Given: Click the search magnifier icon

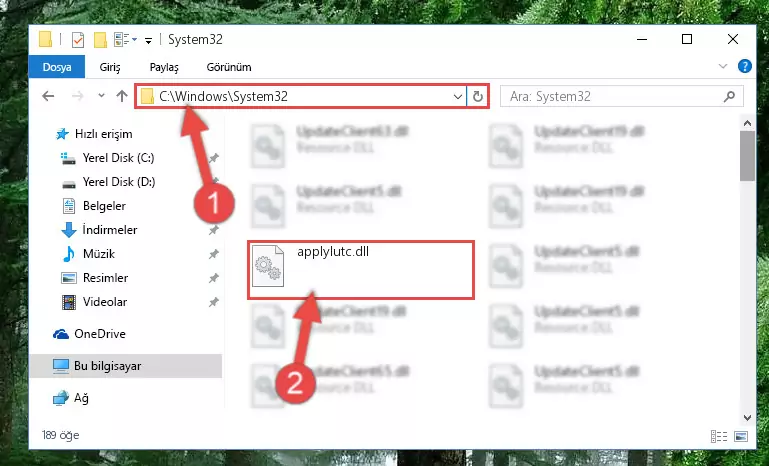Looking at the screenshot, I should pos(729,97).
